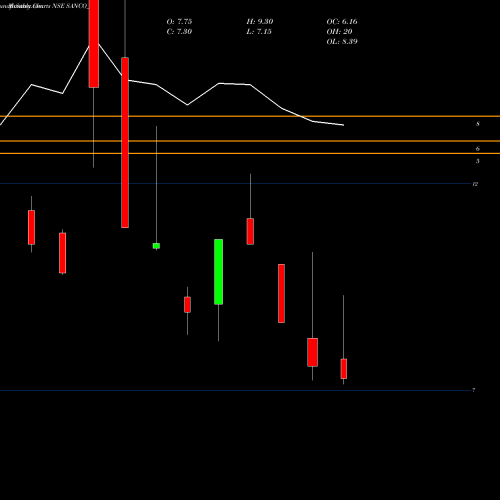Click the price axis label "8"
This screenshot has width=500, height=500.
pyautogui.click(x=478, y=124)
